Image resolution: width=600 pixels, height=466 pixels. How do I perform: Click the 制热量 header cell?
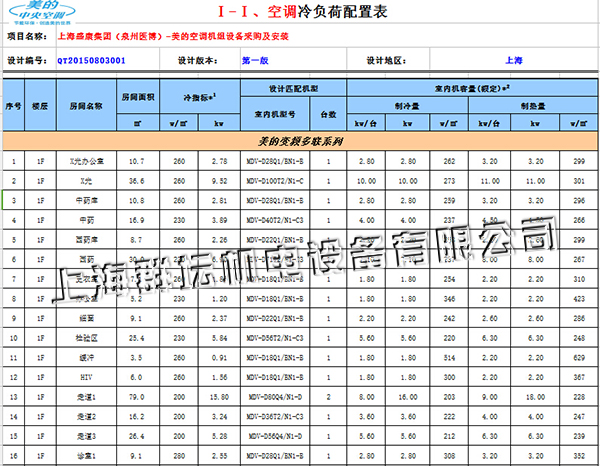tap(533, 106)
